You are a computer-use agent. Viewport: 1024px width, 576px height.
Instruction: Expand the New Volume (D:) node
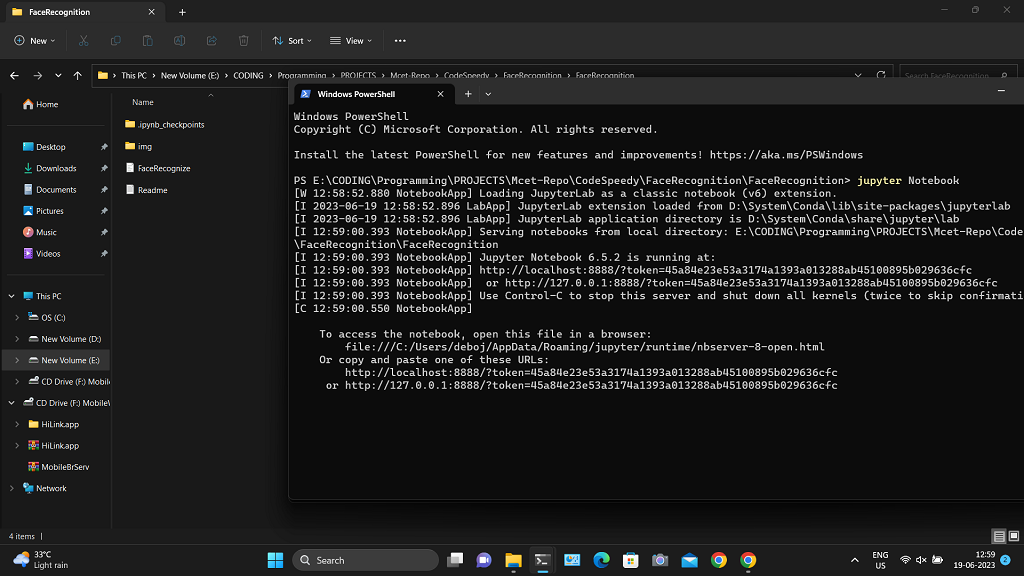click(x=17, y=339)
